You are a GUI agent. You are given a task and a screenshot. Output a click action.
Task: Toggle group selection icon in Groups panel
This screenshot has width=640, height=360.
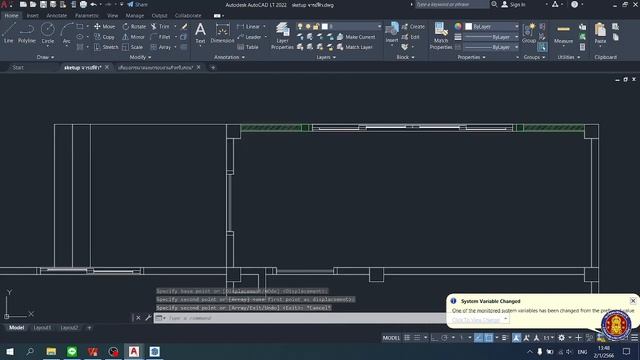pos(542,47)
